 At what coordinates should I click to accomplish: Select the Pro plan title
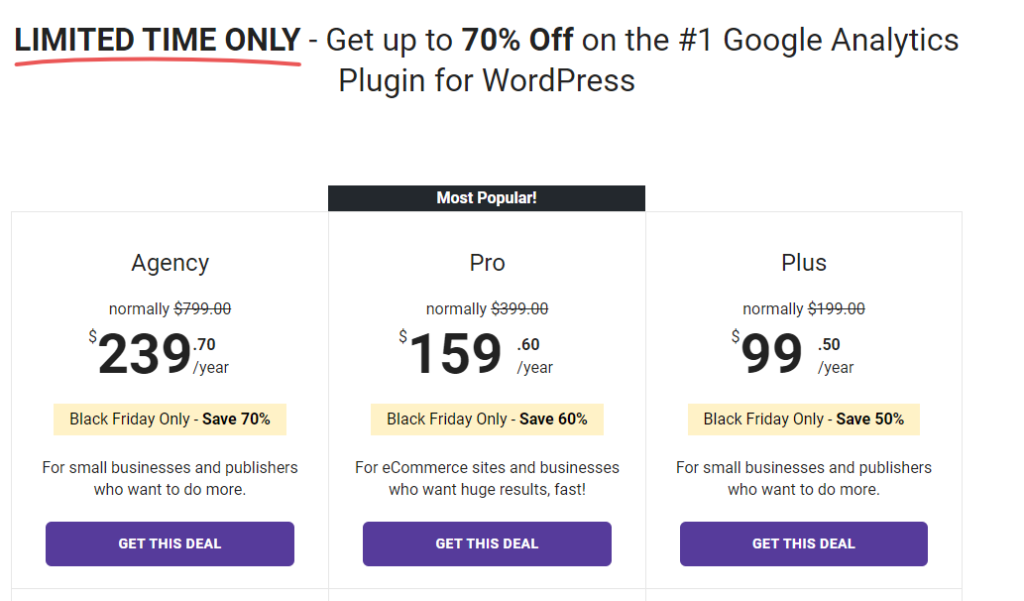pyautogui.click(x=487, y=263)
